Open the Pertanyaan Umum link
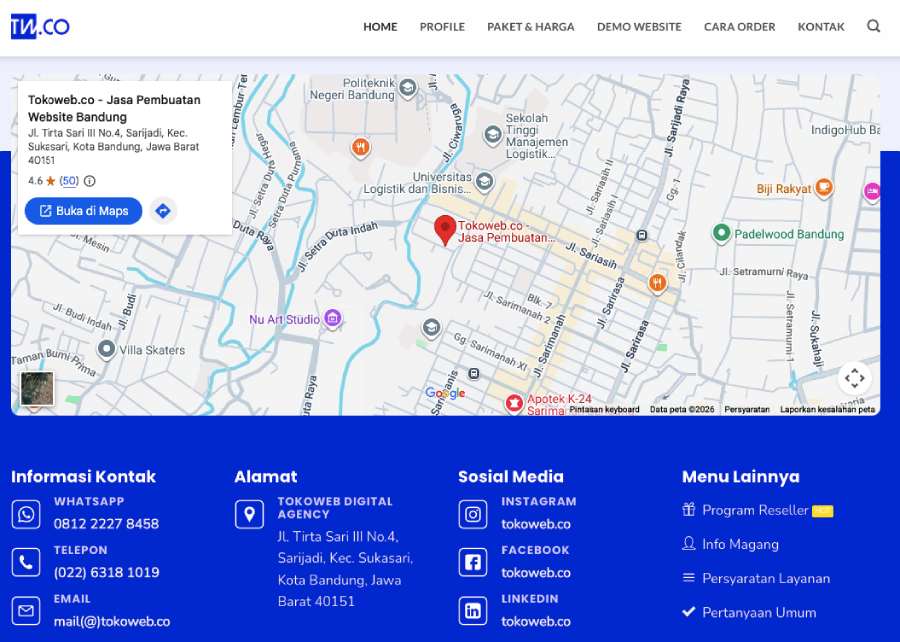Image resolution: width=900 pixels, height=642 pixels. click(759, 612)
